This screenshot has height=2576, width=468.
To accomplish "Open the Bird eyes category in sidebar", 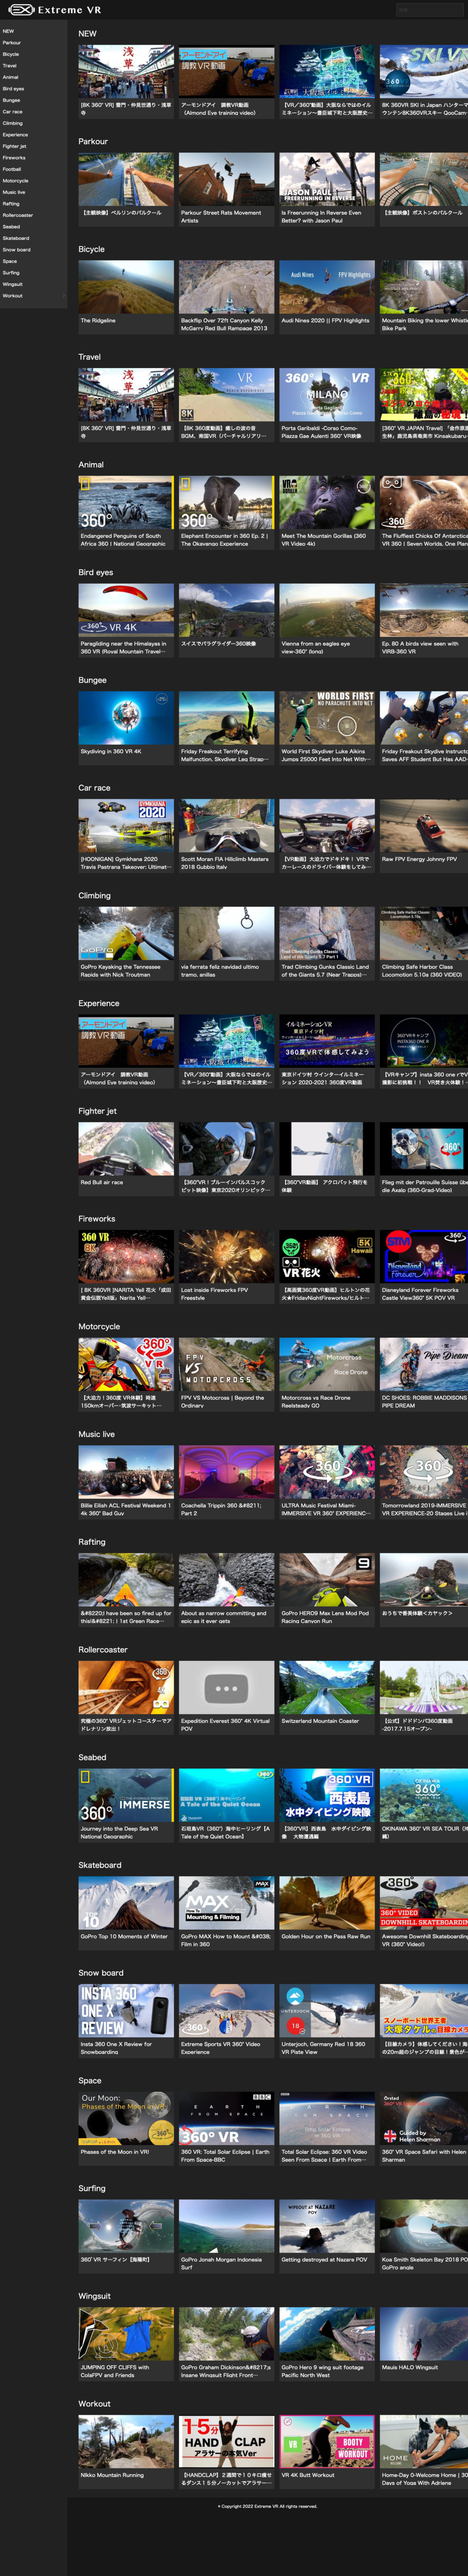I will pyautogui.click(x=13, y=89).
